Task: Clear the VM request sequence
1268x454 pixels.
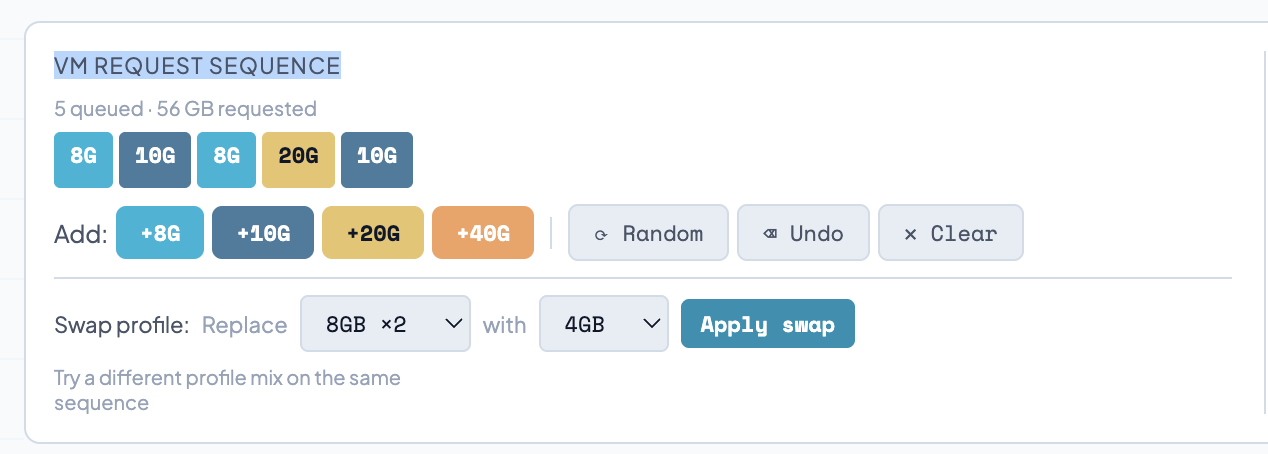Action: [950, 233]
